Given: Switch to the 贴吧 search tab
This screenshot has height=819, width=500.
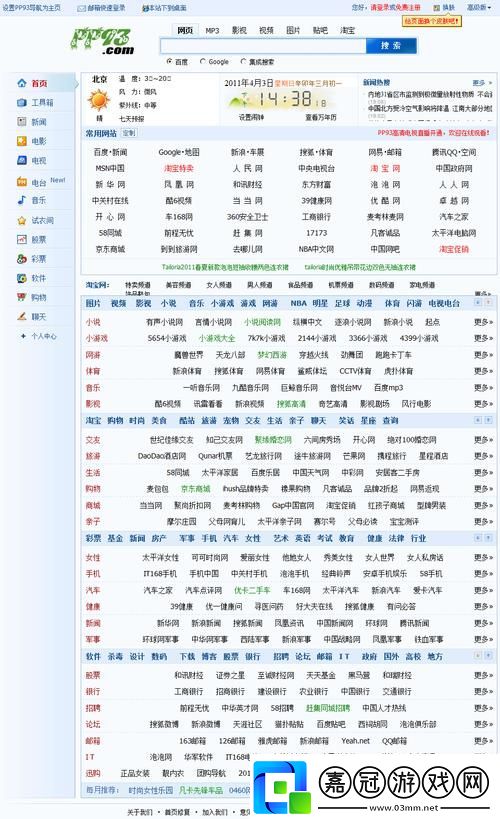Looking at the screenshot, I should click(x=320, y=30).
